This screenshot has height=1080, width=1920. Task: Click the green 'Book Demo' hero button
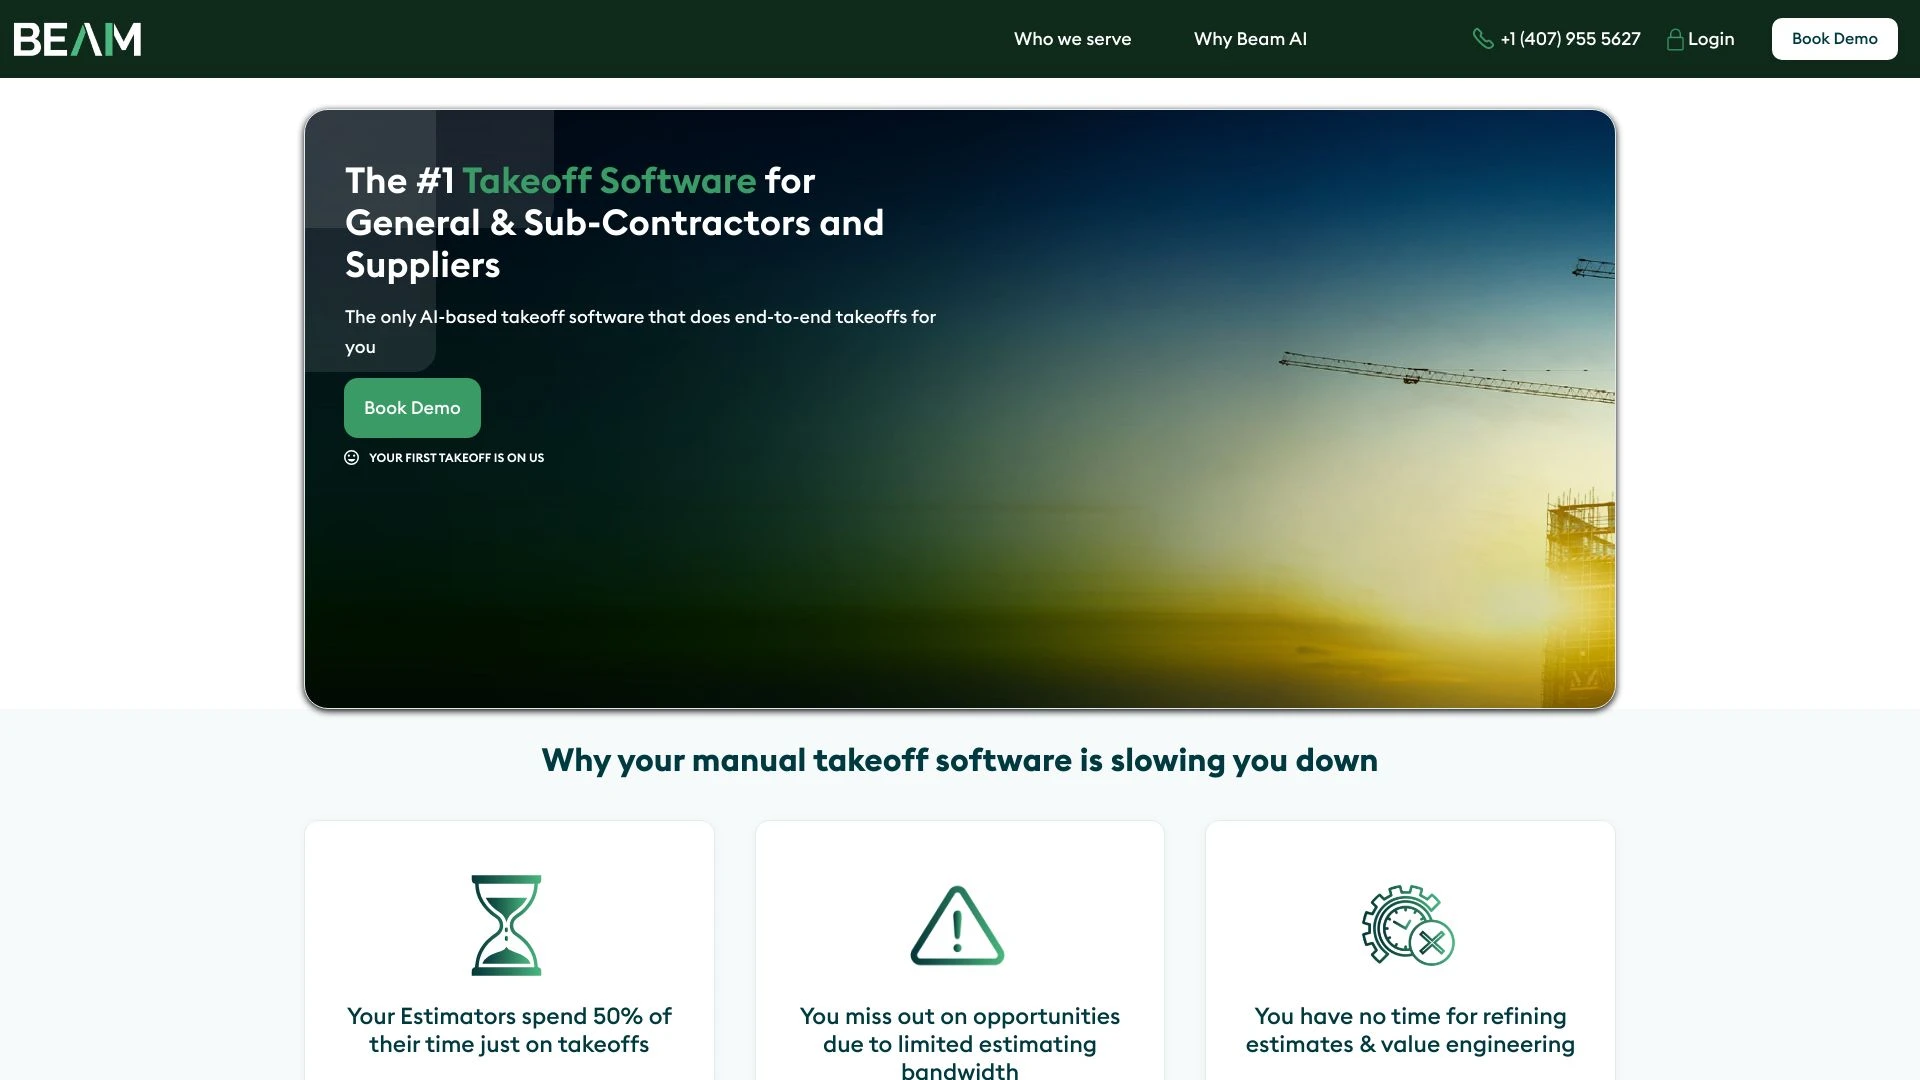413,407
